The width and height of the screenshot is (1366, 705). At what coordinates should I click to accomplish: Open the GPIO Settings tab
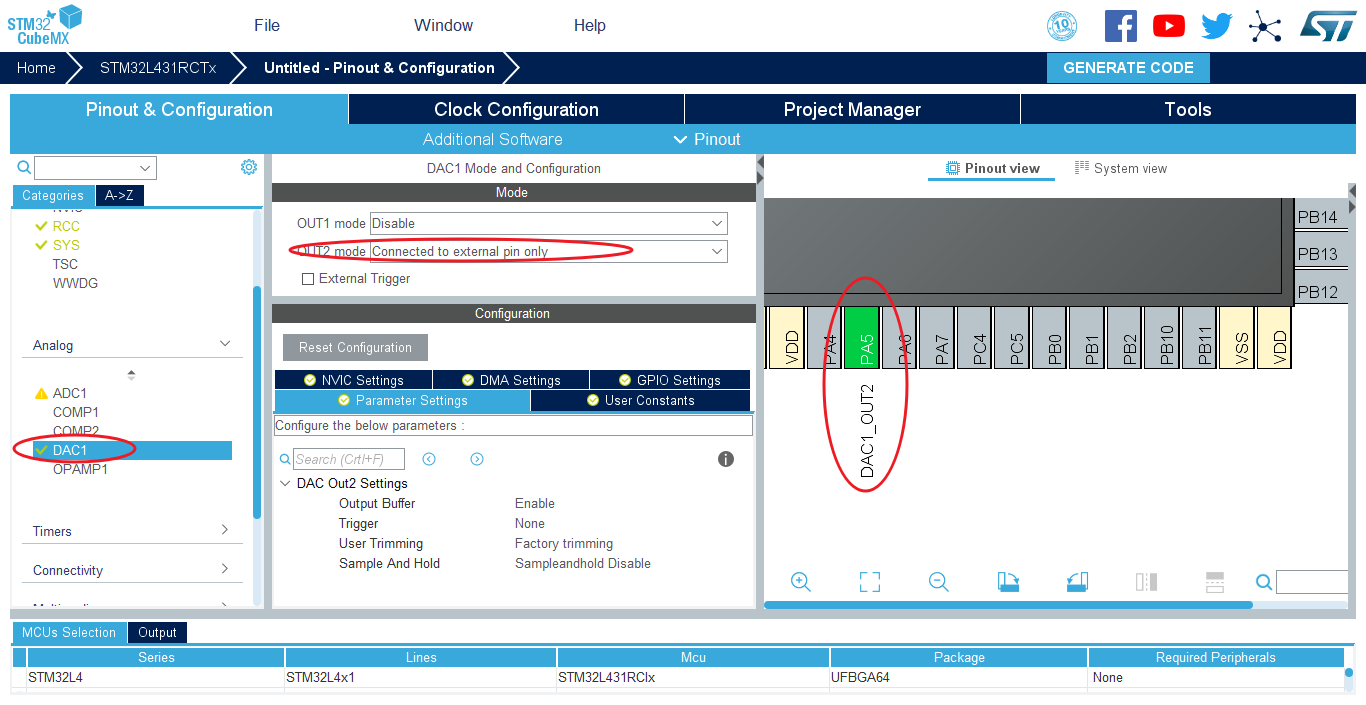(669, 380)
